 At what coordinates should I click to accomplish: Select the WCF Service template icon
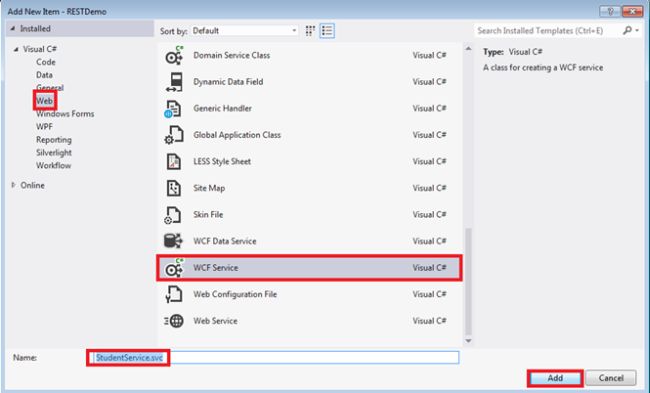click(x=174, y=268)
